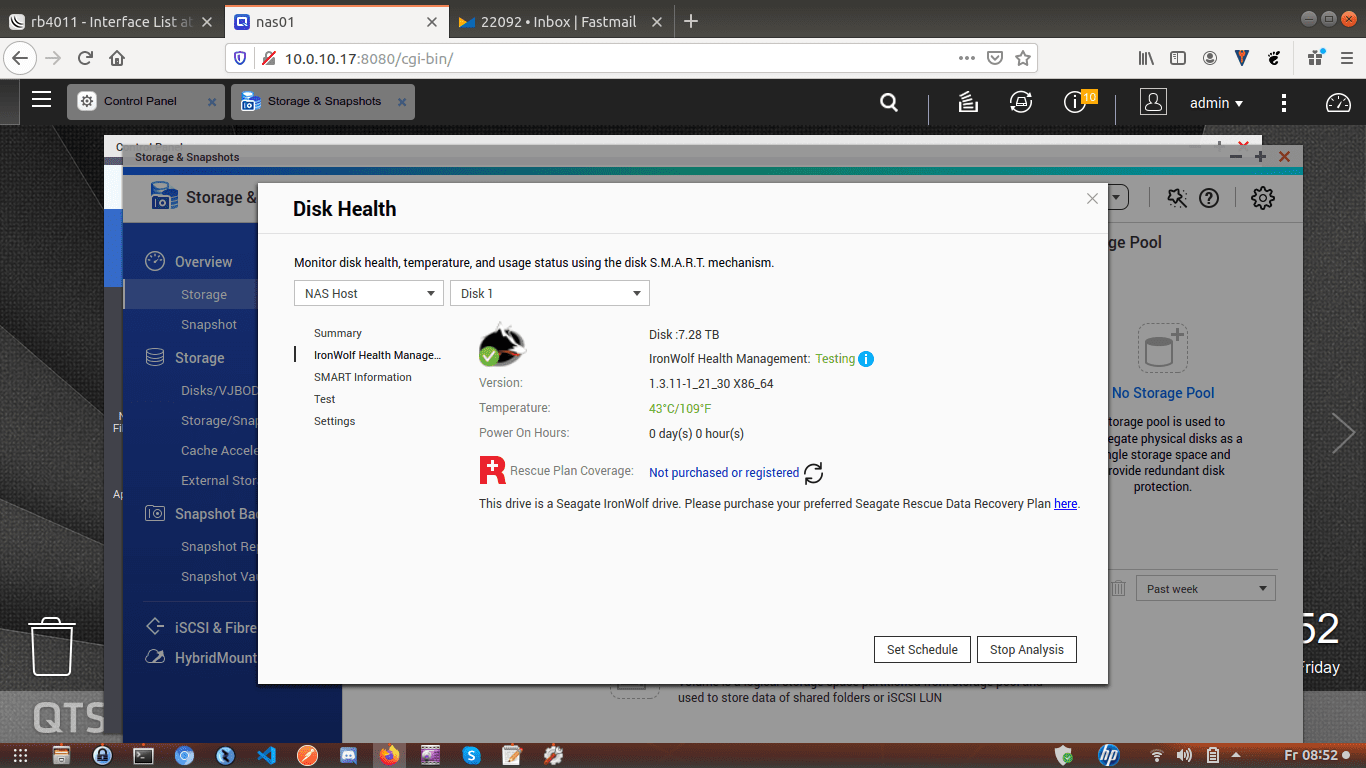The height and width of the screenshot is (768, 1366).
Task: Save page to Pocket
Action: click(x=994, y=58)
